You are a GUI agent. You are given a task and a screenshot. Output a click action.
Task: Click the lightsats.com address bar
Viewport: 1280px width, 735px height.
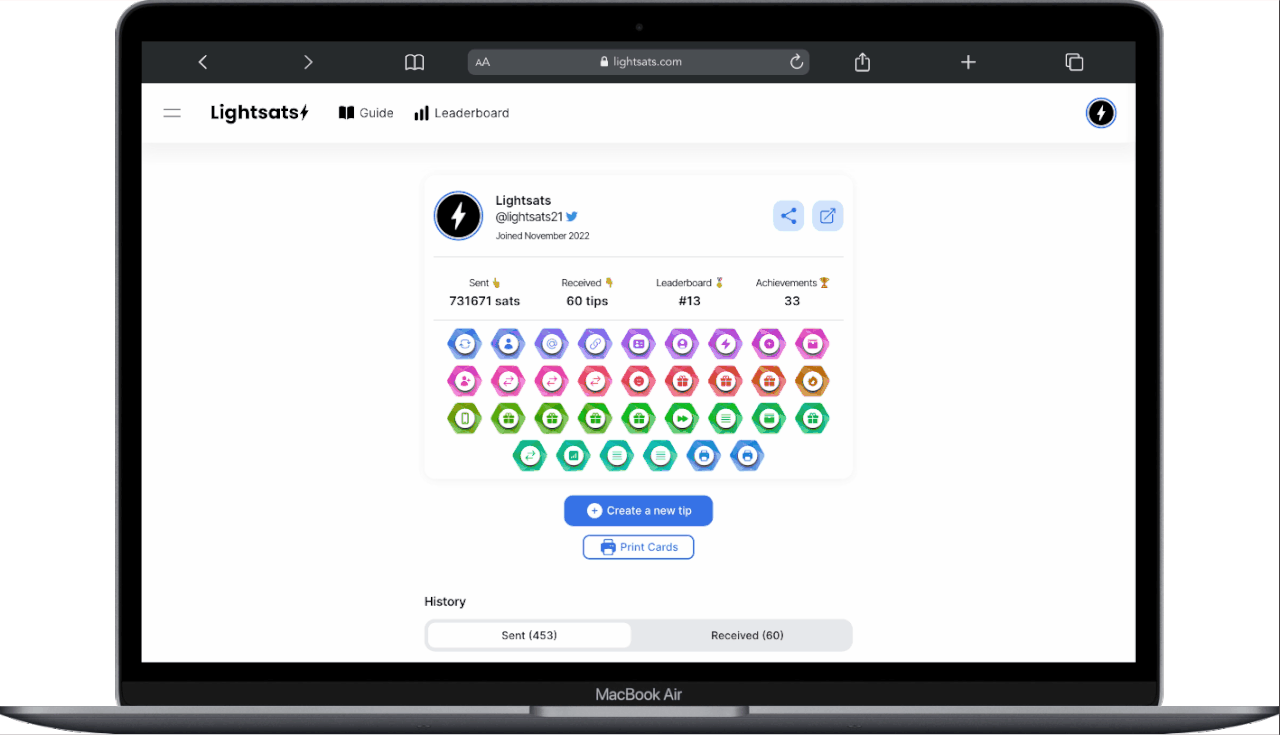(x=638, y=62)
